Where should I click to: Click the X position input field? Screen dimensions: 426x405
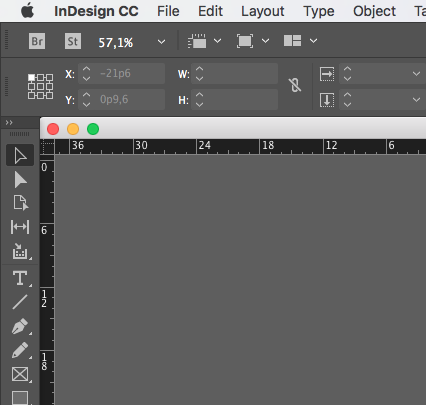121,73
